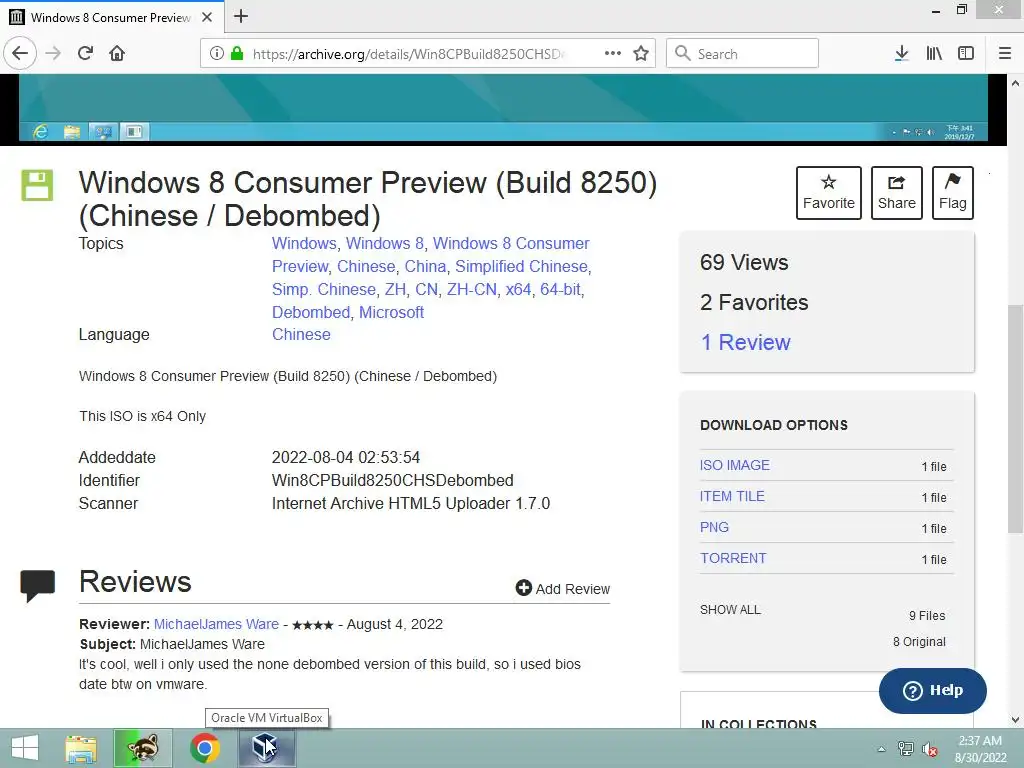Launch Google Chrome from taskbar

tap(204, 748)
